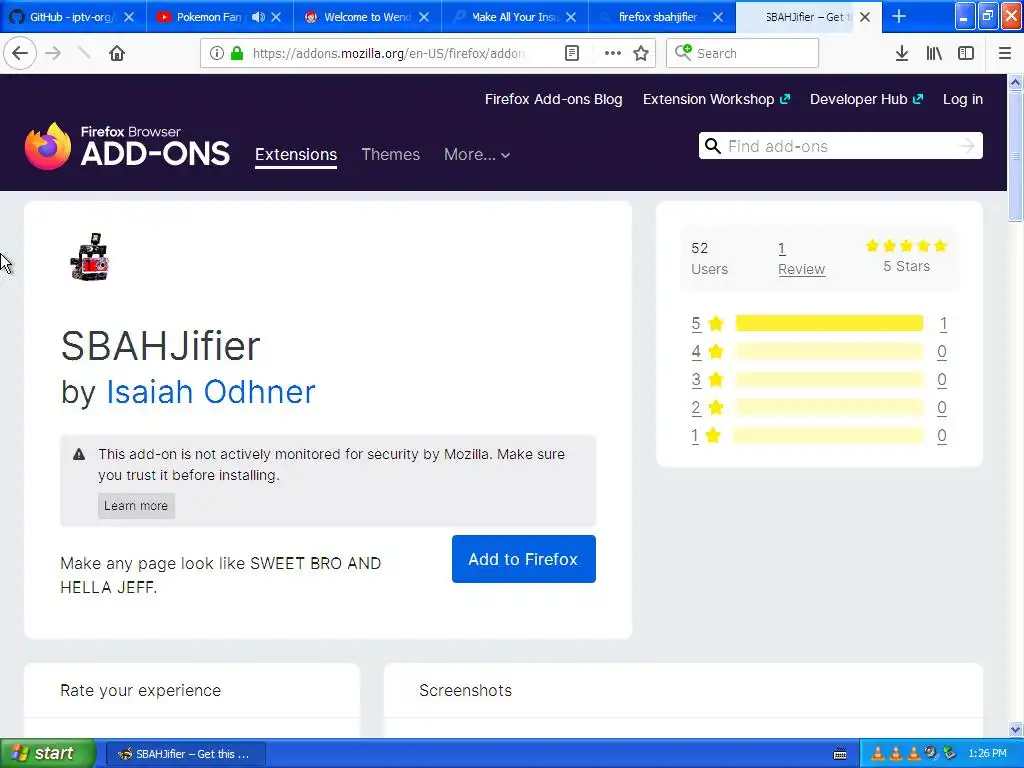
Task: Open the Extensions nav item
Action: point(296,155)
